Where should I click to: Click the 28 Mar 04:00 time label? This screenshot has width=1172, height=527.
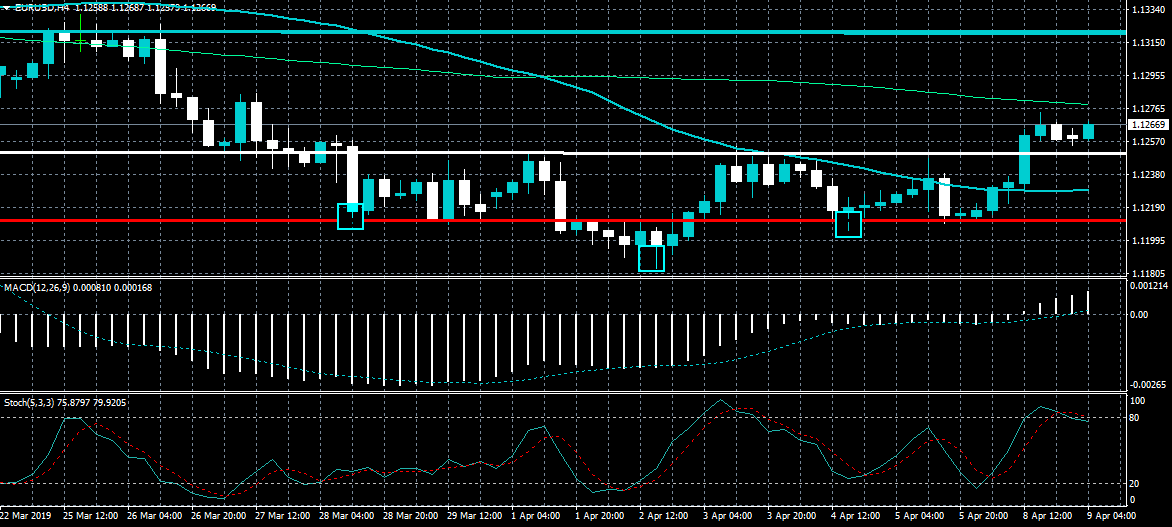(x=346, y=516)
